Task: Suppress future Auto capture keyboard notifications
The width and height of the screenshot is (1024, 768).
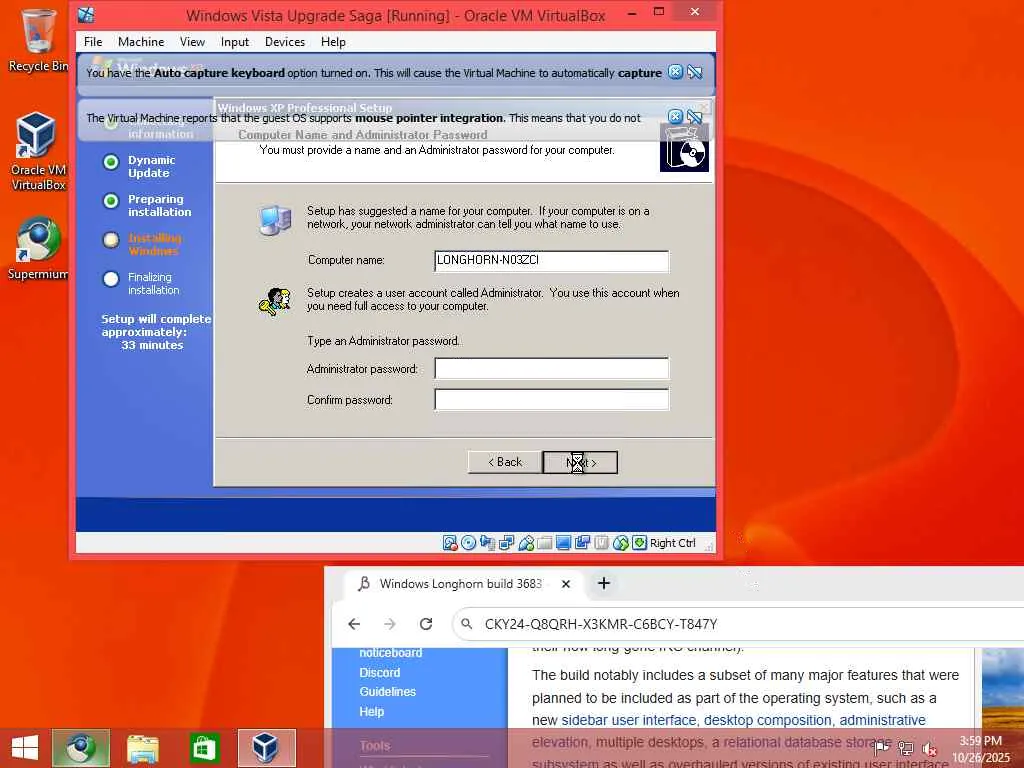Action: pyautogui.click(x=695, y=72)
